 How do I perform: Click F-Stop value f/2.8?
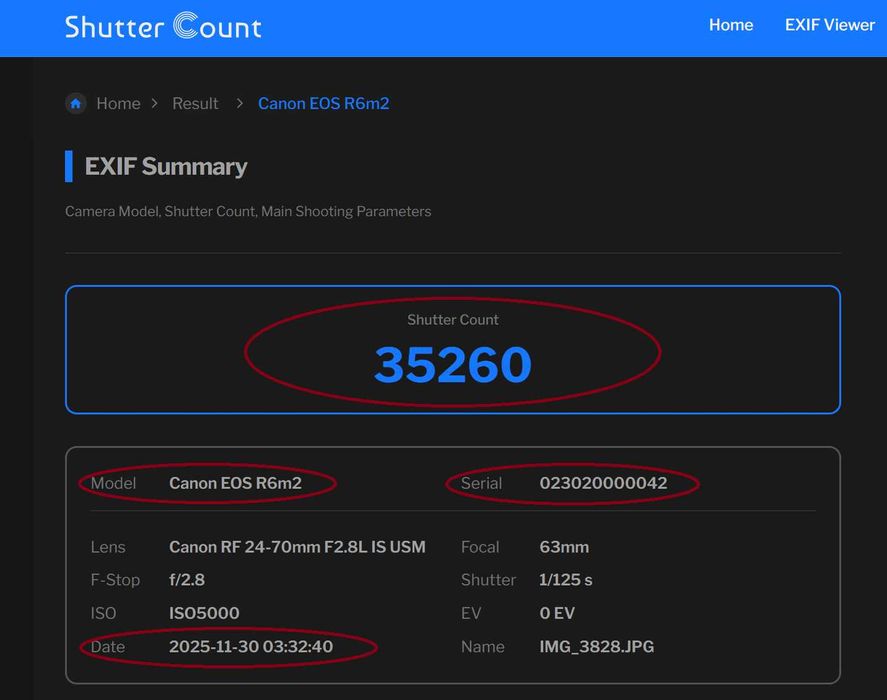point(187,580)
